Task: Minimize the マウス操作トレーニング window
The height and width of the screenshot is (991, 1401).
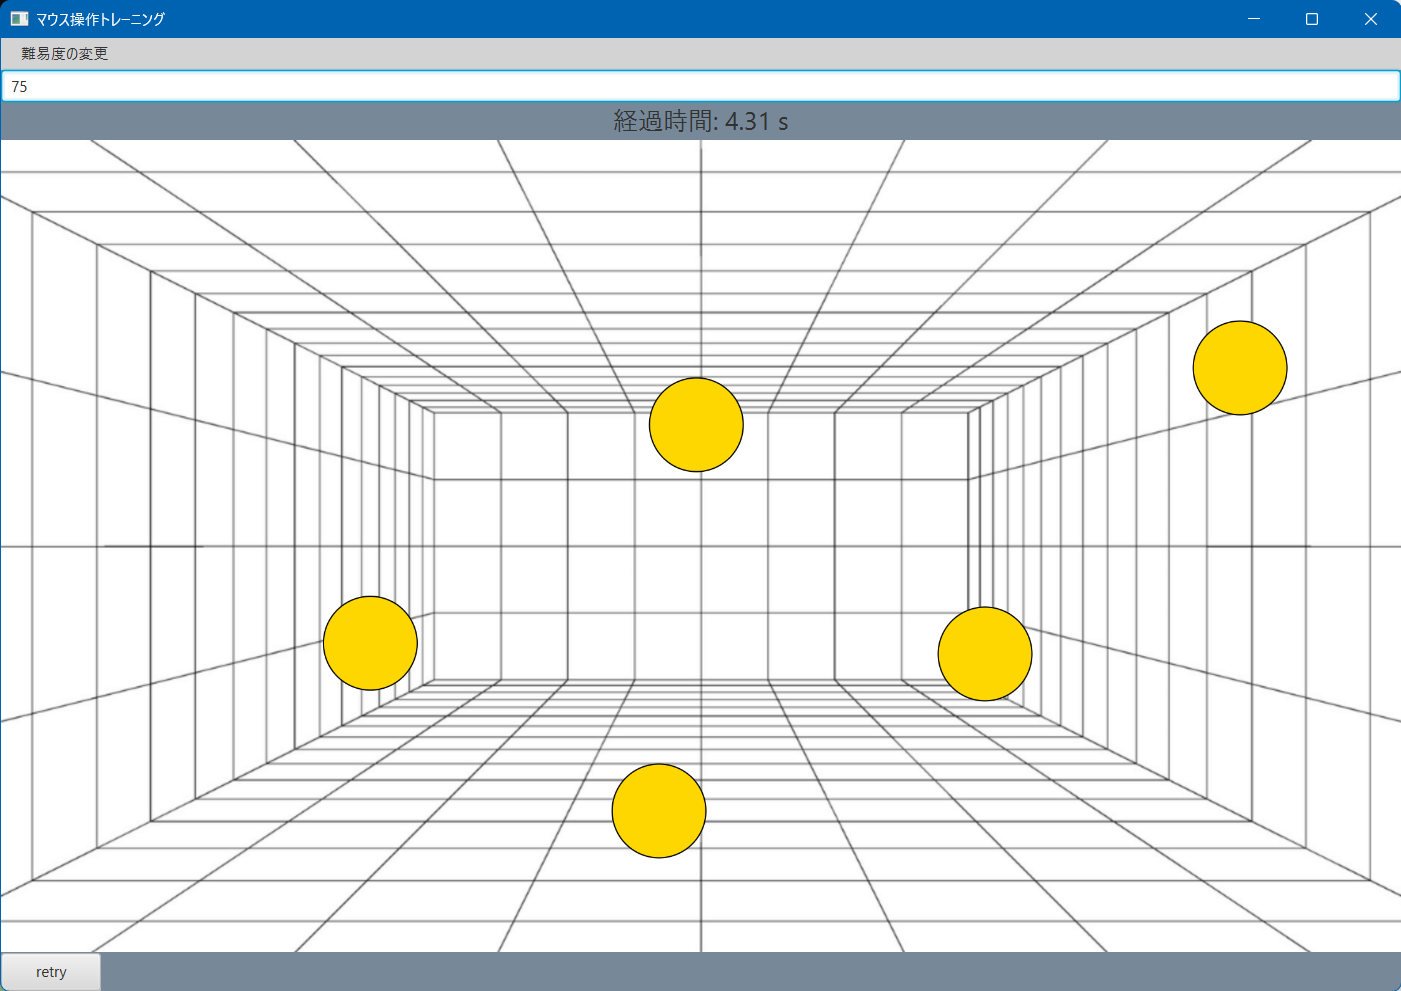Action: point(1253,19)
